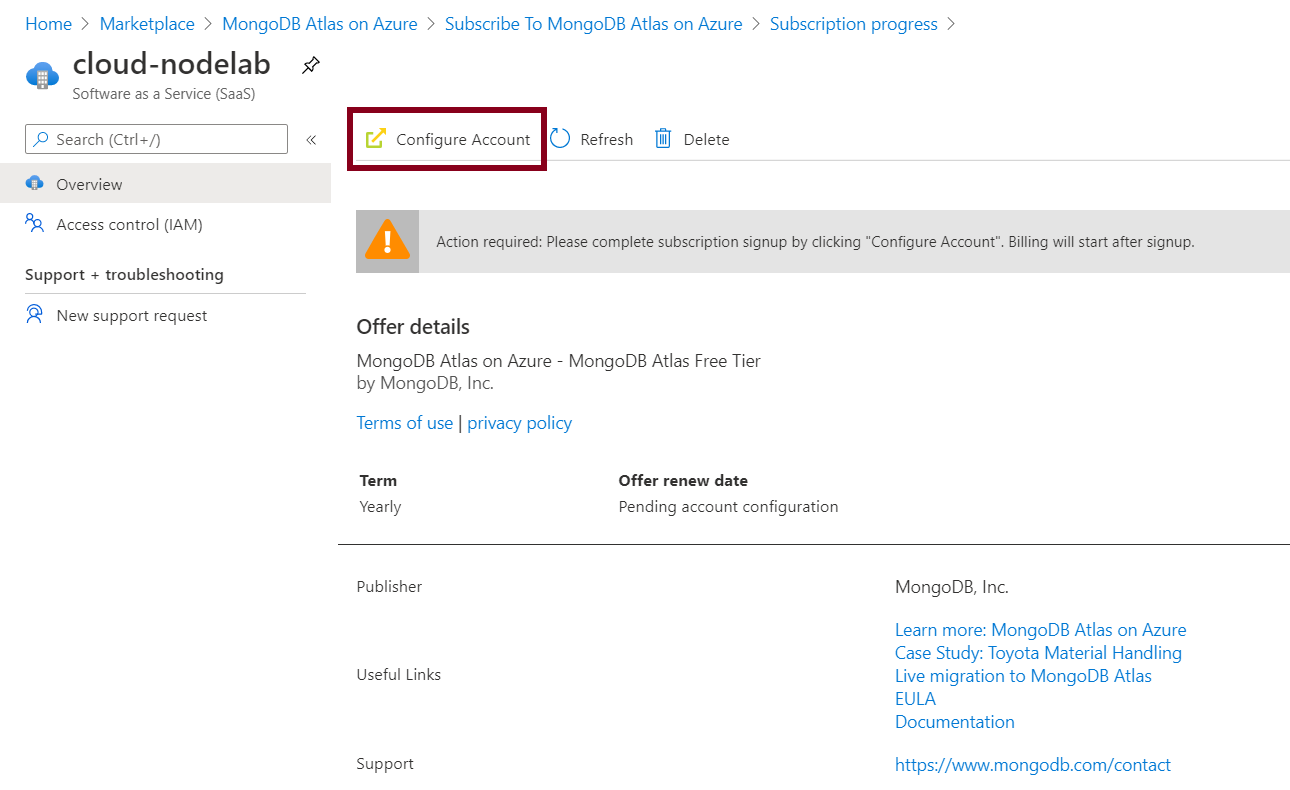This screenshot has width=1290, height=790.
Task: Click the Access control (IAM) people icon
Action: 34,224
